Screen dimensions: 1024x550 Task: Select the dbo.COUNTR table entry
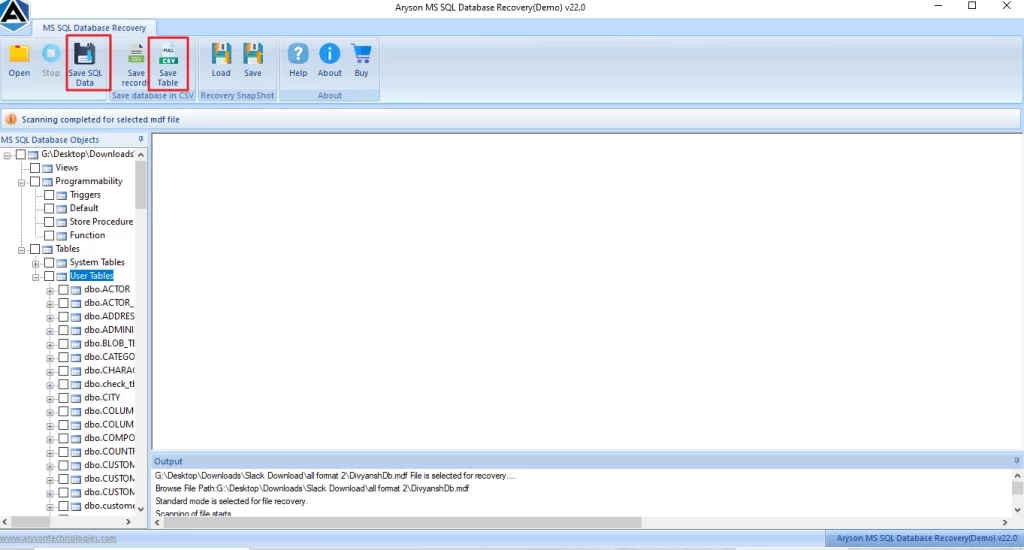109,451
